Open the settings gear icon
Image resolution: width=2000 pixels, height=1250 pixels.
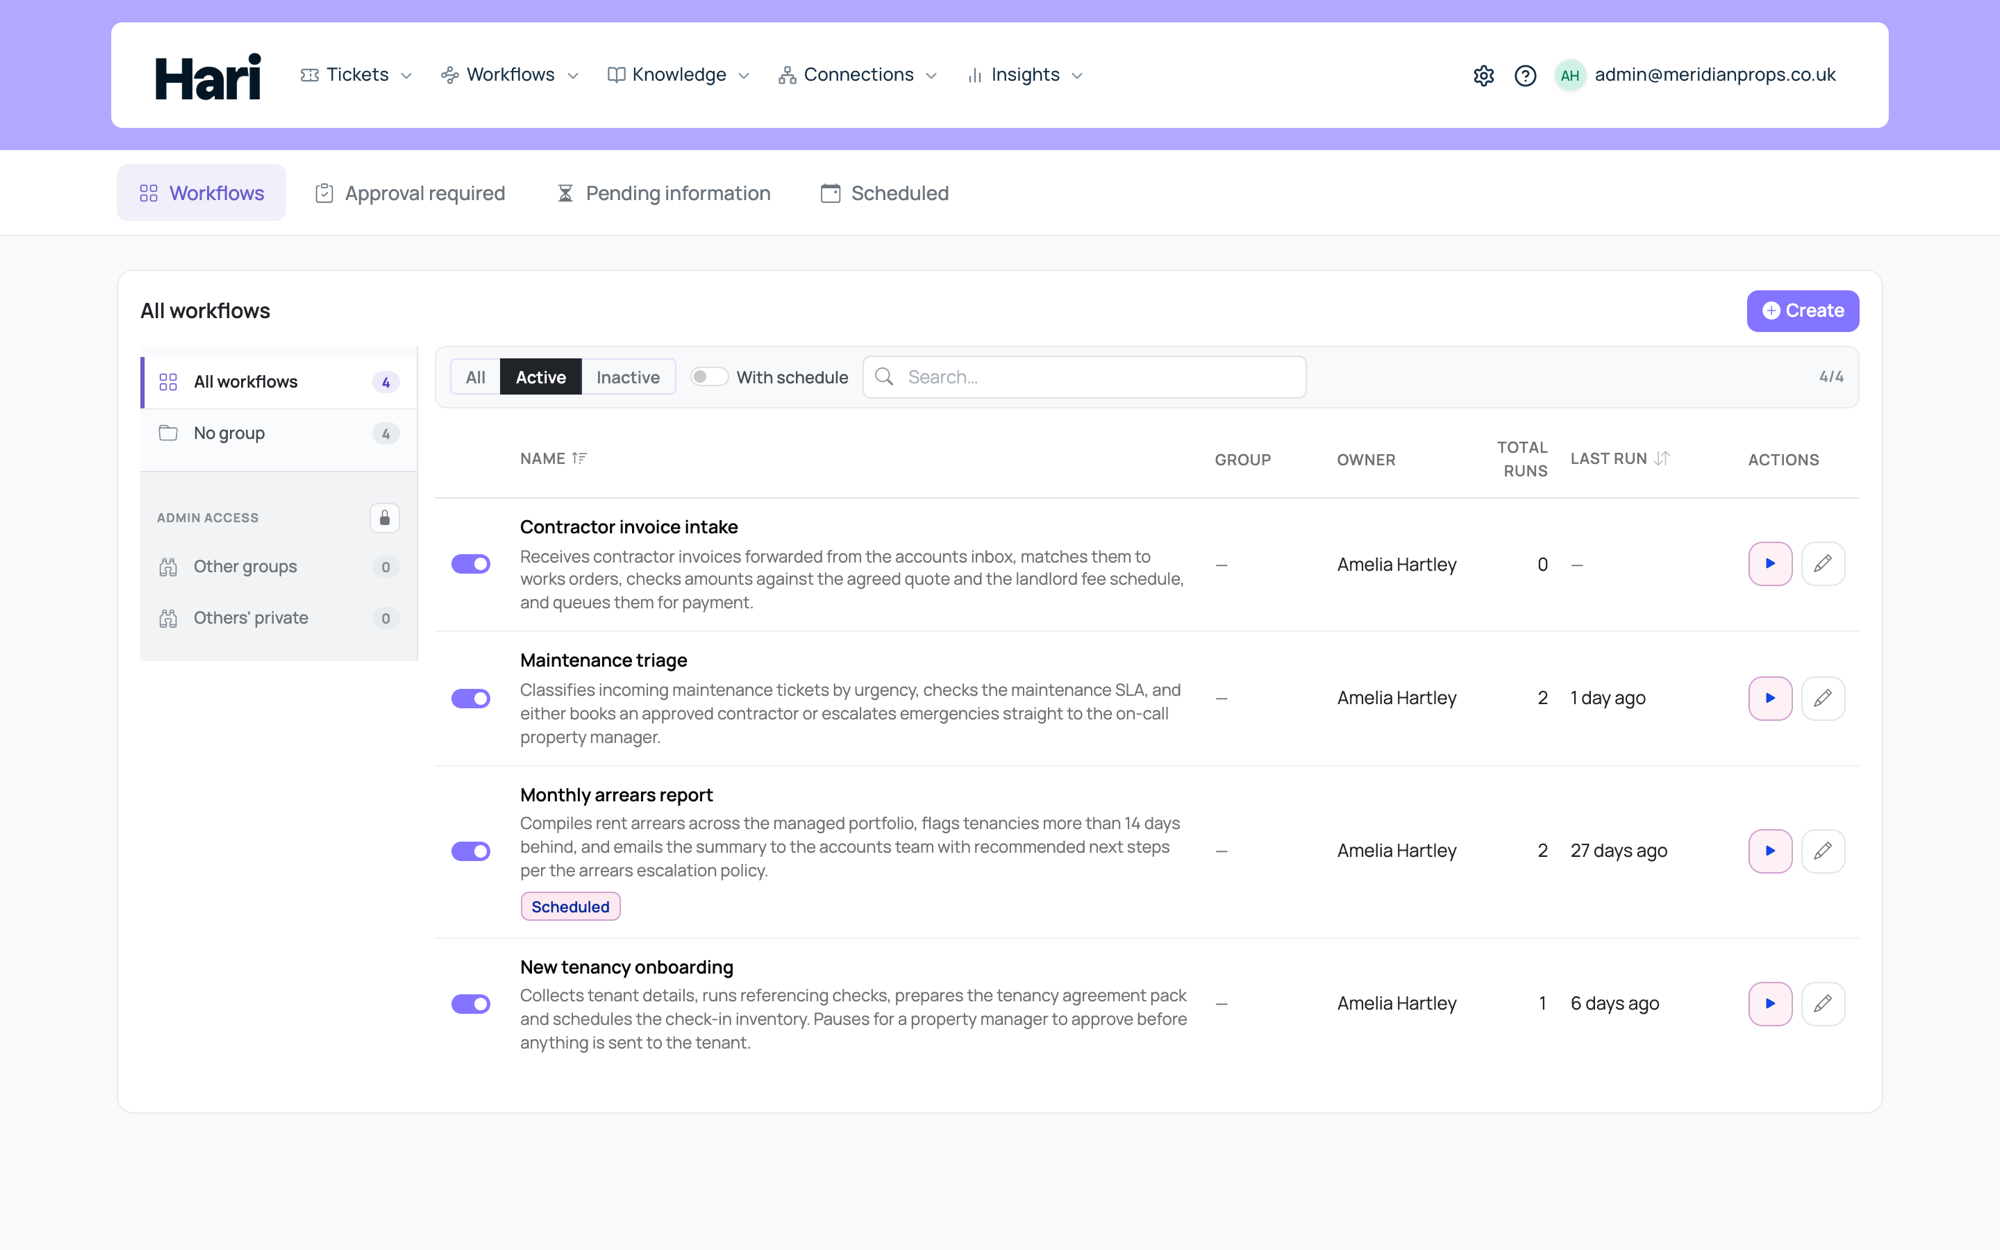click(x=1483, y=75)
